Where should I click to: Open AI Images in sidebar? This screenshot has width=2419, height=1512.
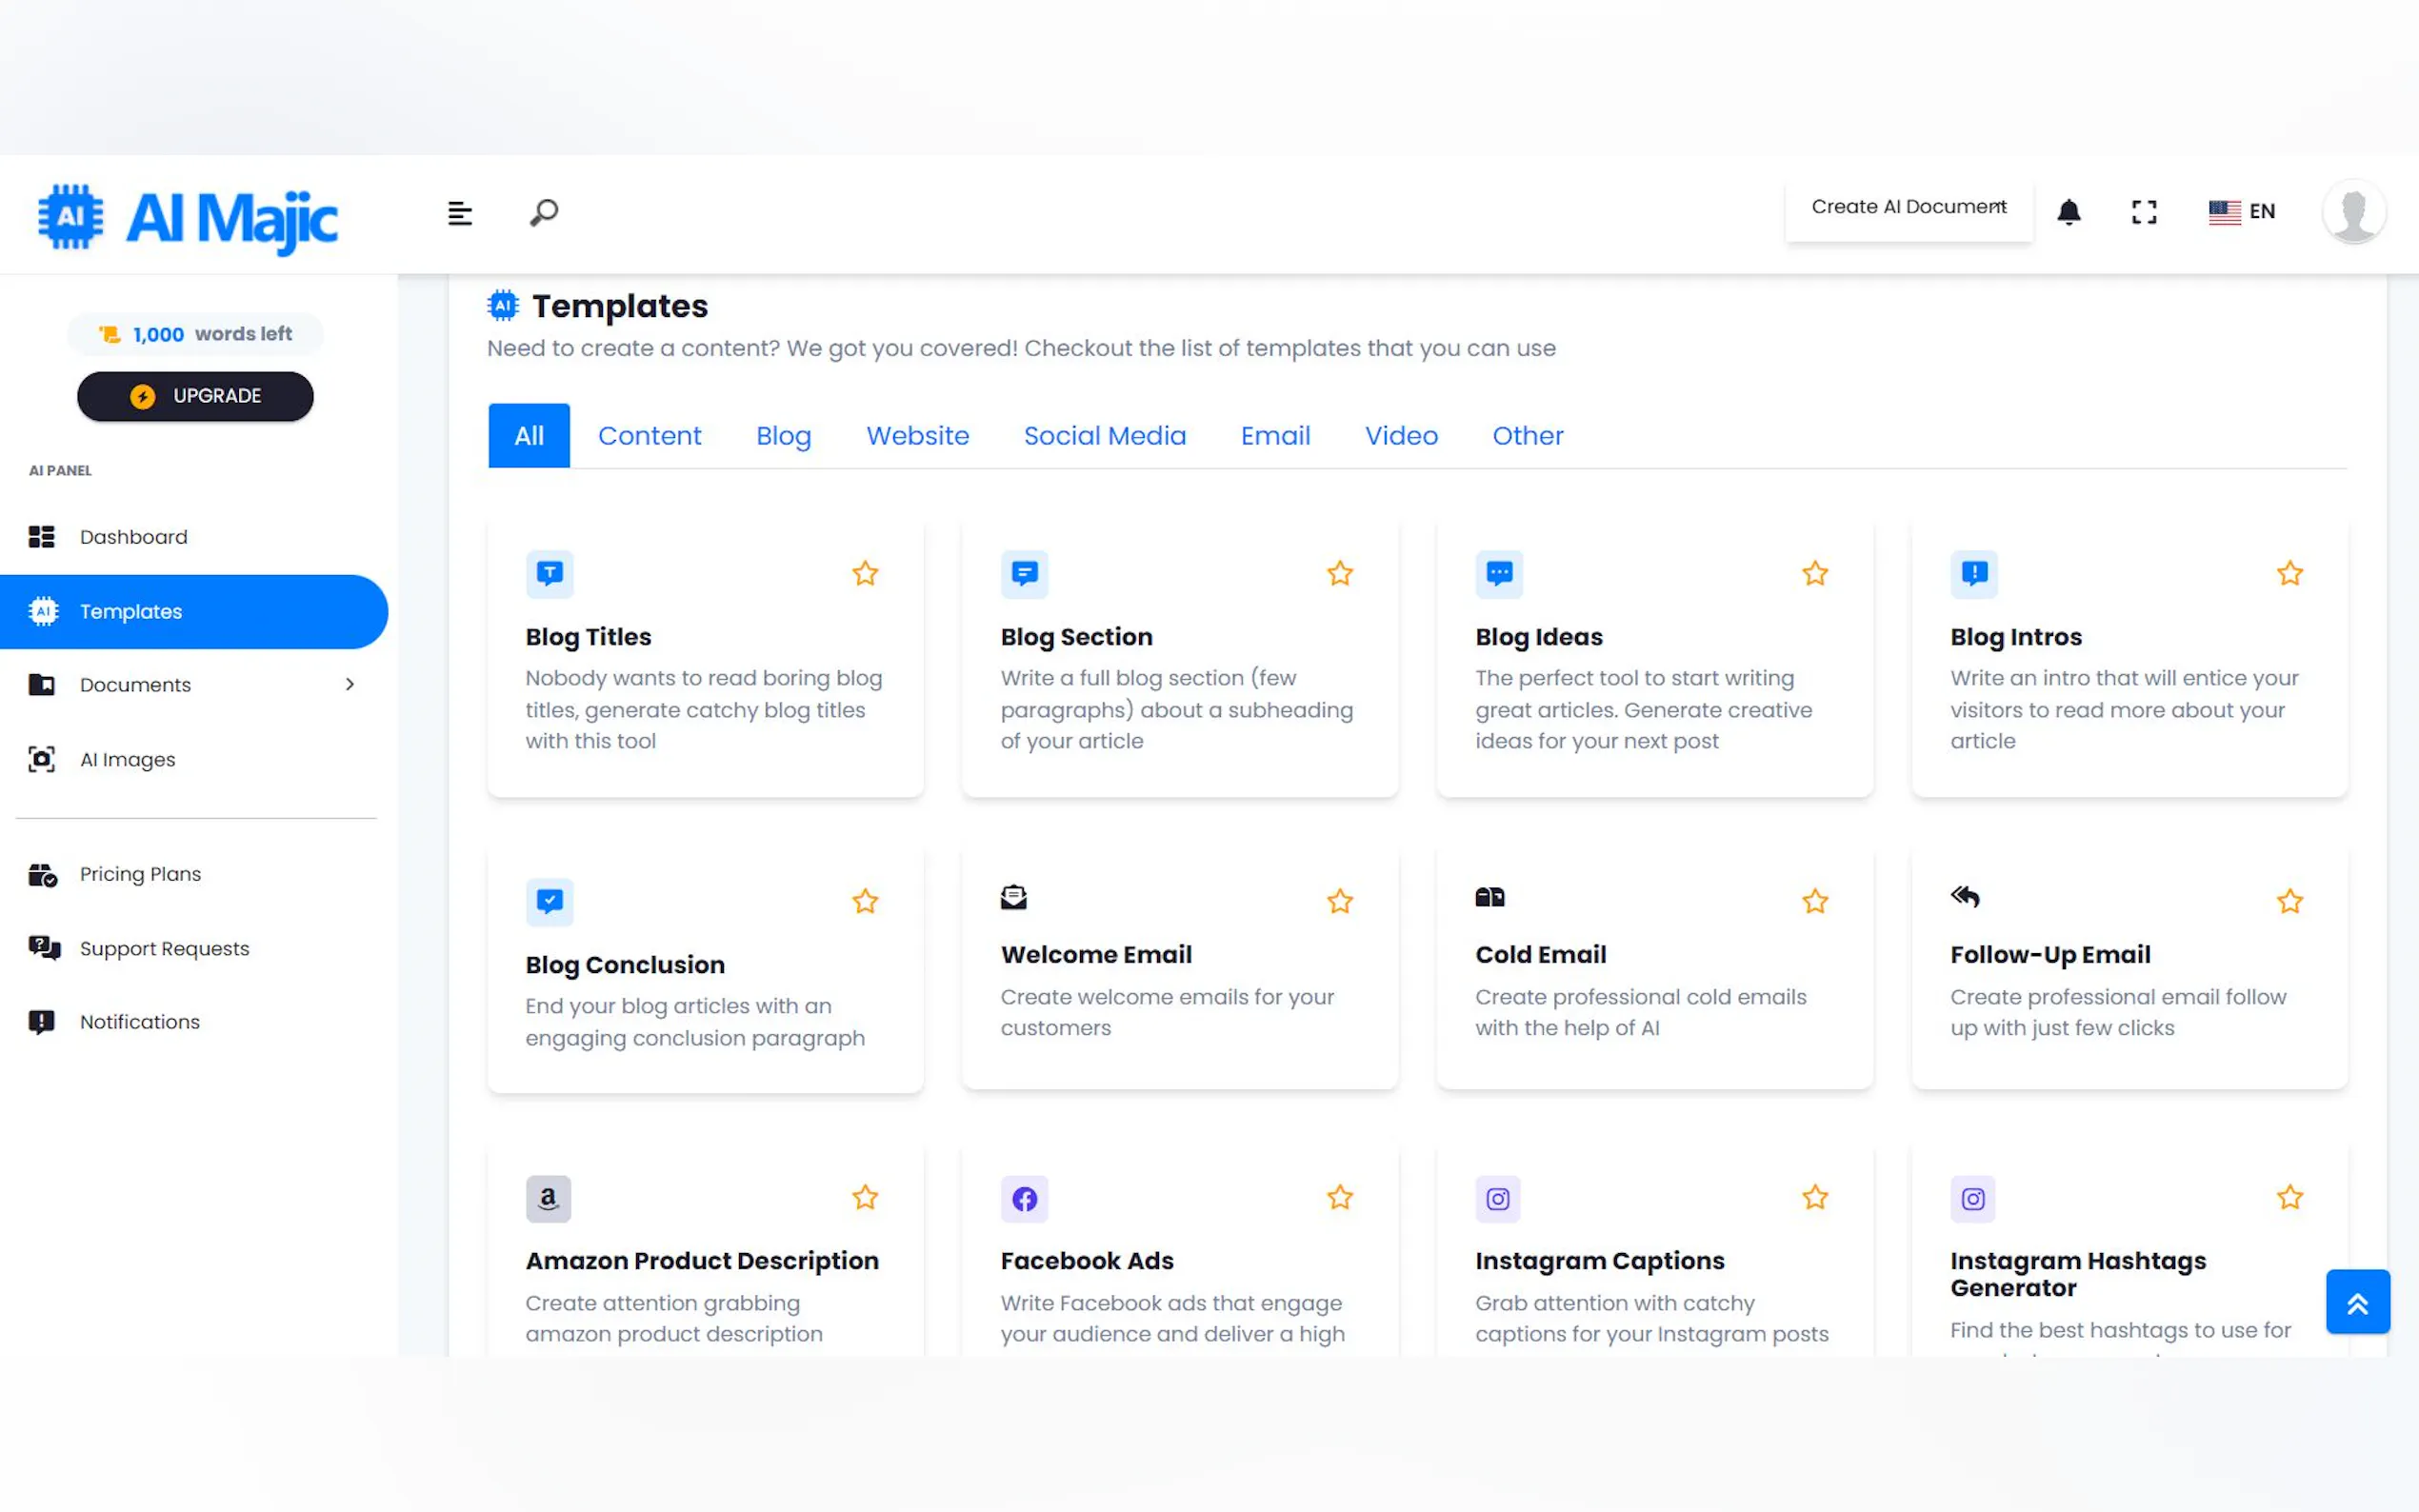(127, 760)
